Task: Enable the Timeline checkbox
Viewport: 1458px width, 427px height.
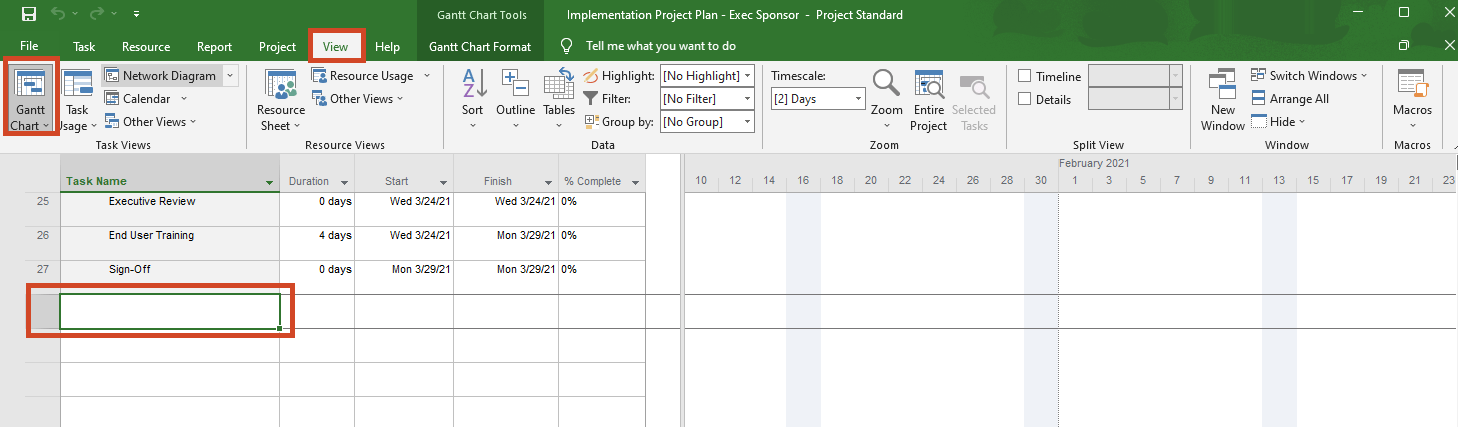Action: [1025, 76]
